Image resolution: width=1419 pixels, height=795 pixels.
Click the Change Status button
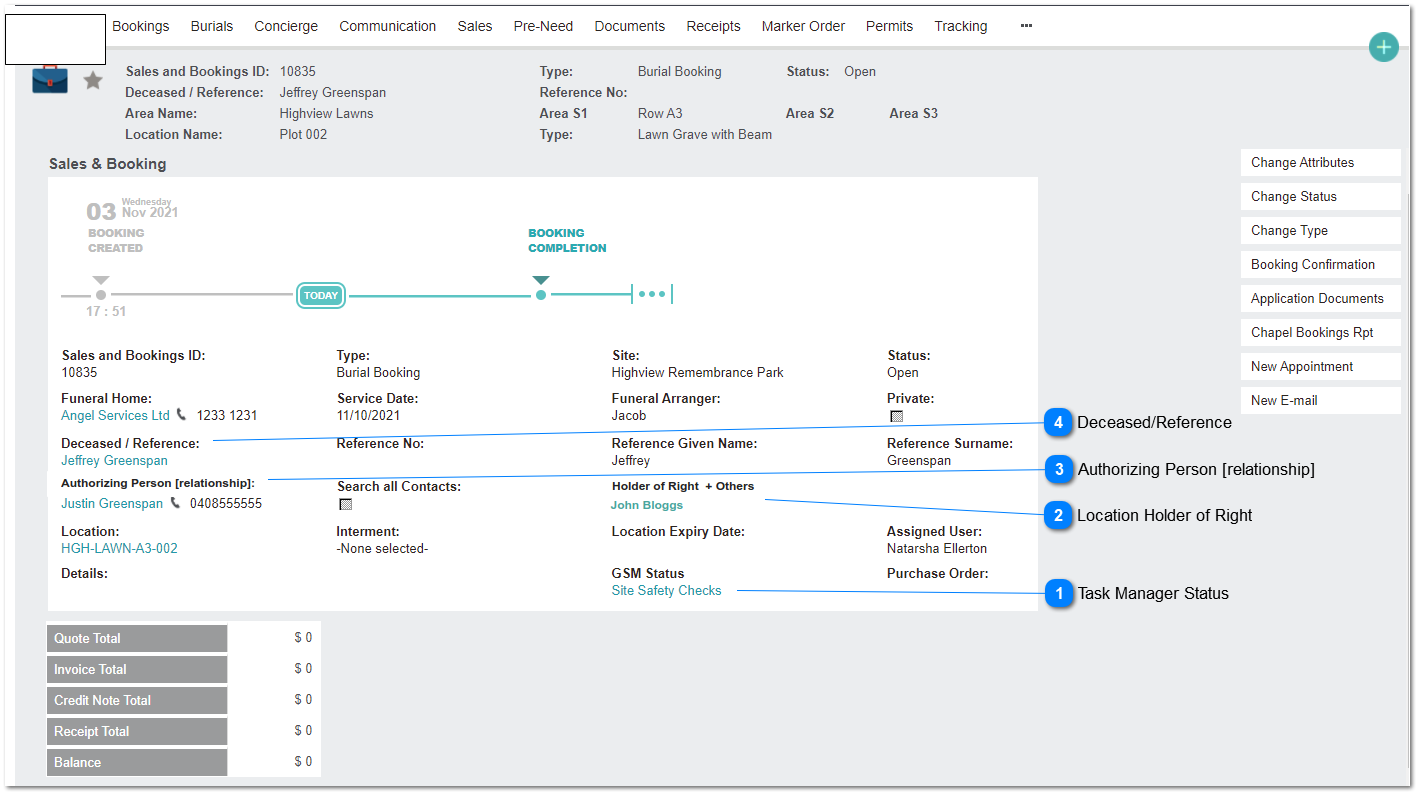pos(1320,197)
